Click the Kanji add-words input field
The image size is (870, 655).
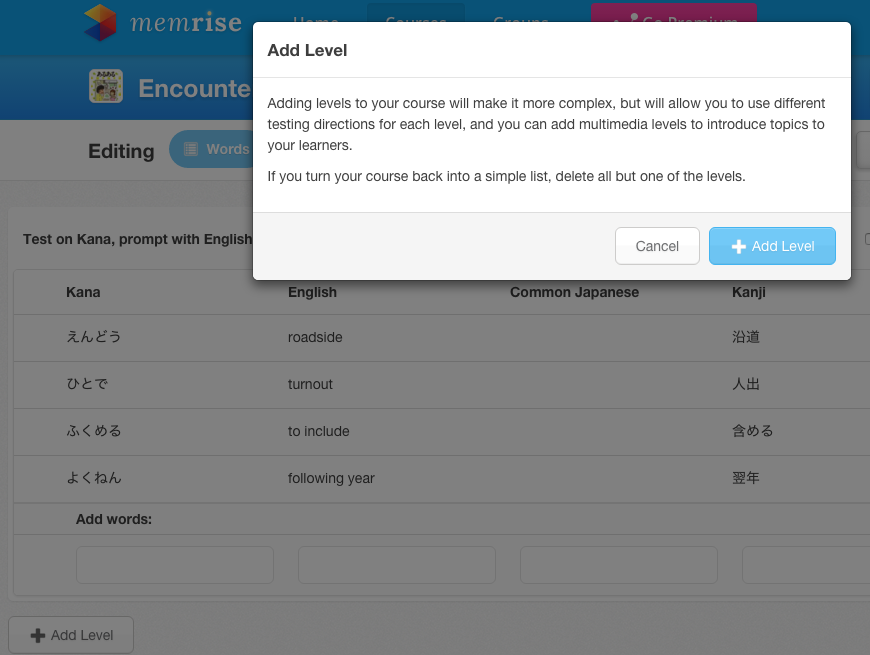(x=806, y=565)
